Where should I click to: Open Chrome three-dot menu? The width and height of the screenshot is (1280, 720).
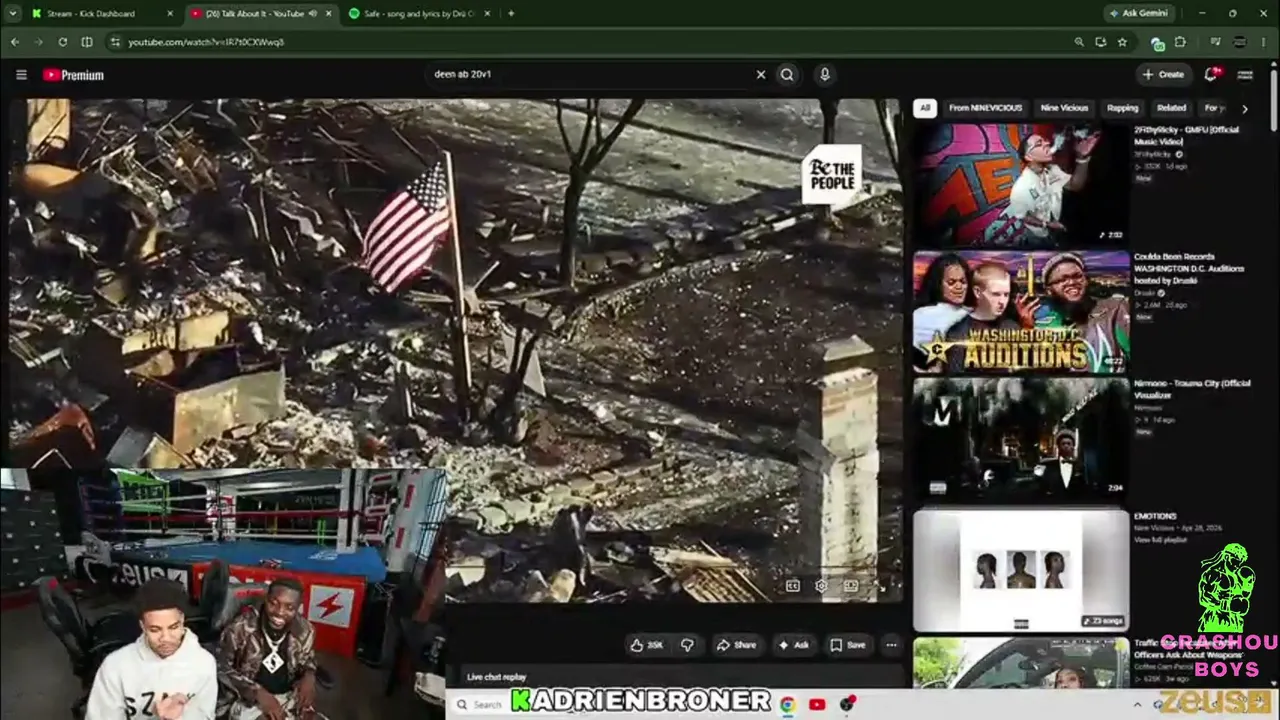pyautogui.click(x=1265, y=42)
